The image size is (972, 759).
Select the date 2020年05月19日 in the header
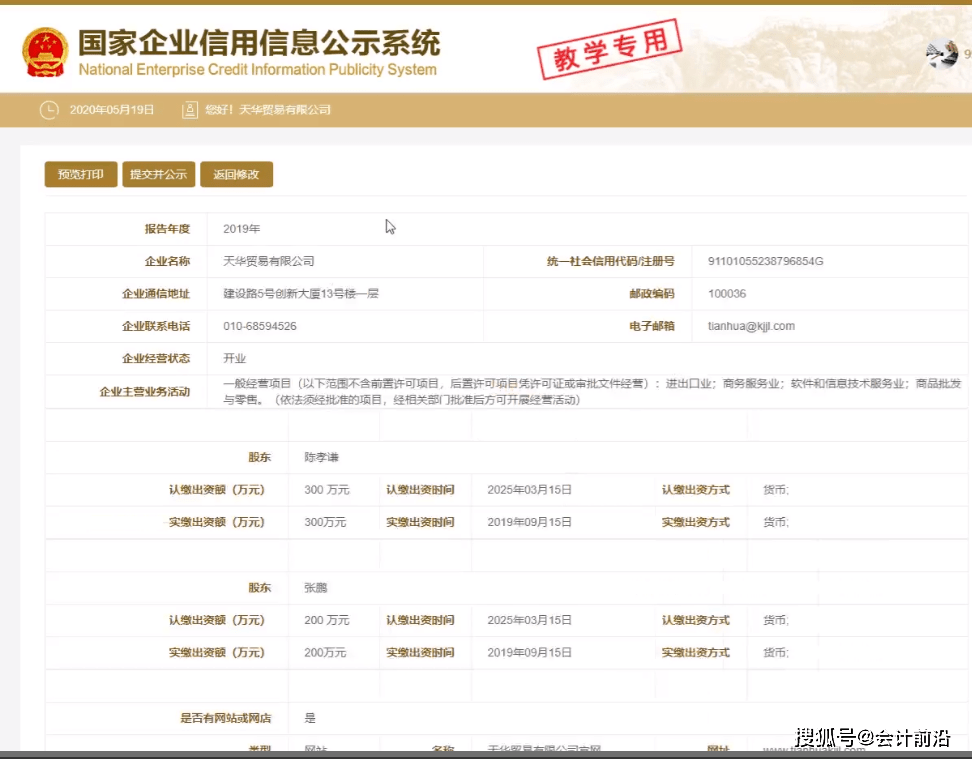112,110
